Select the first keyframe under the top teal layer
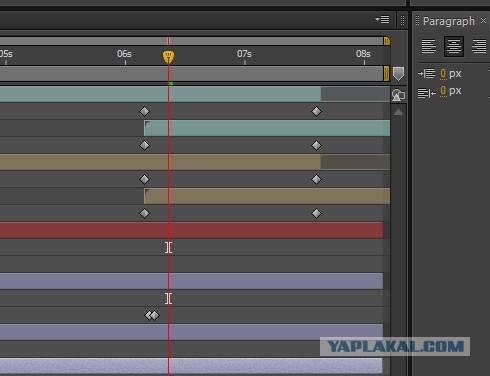The height and width of the screenshot is (376, 490). (144, 111)
